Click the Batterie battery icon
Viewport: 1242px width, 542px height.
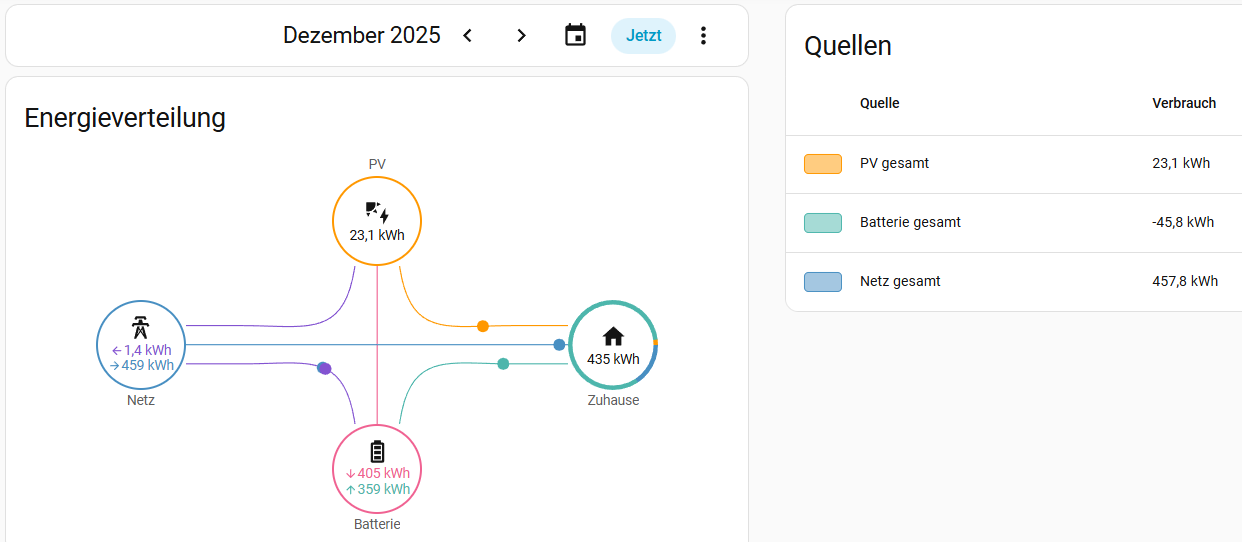coord(377,452)
